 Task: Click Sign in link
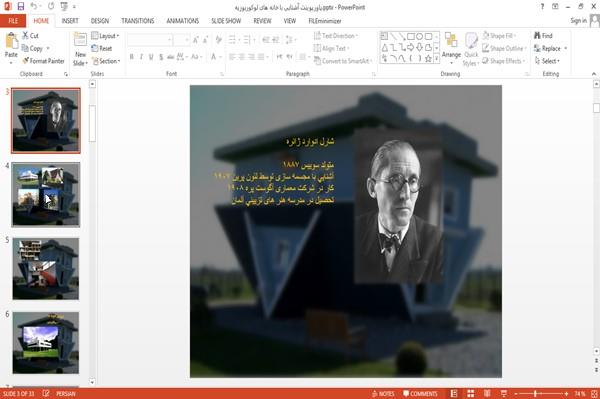pos(578,21)
